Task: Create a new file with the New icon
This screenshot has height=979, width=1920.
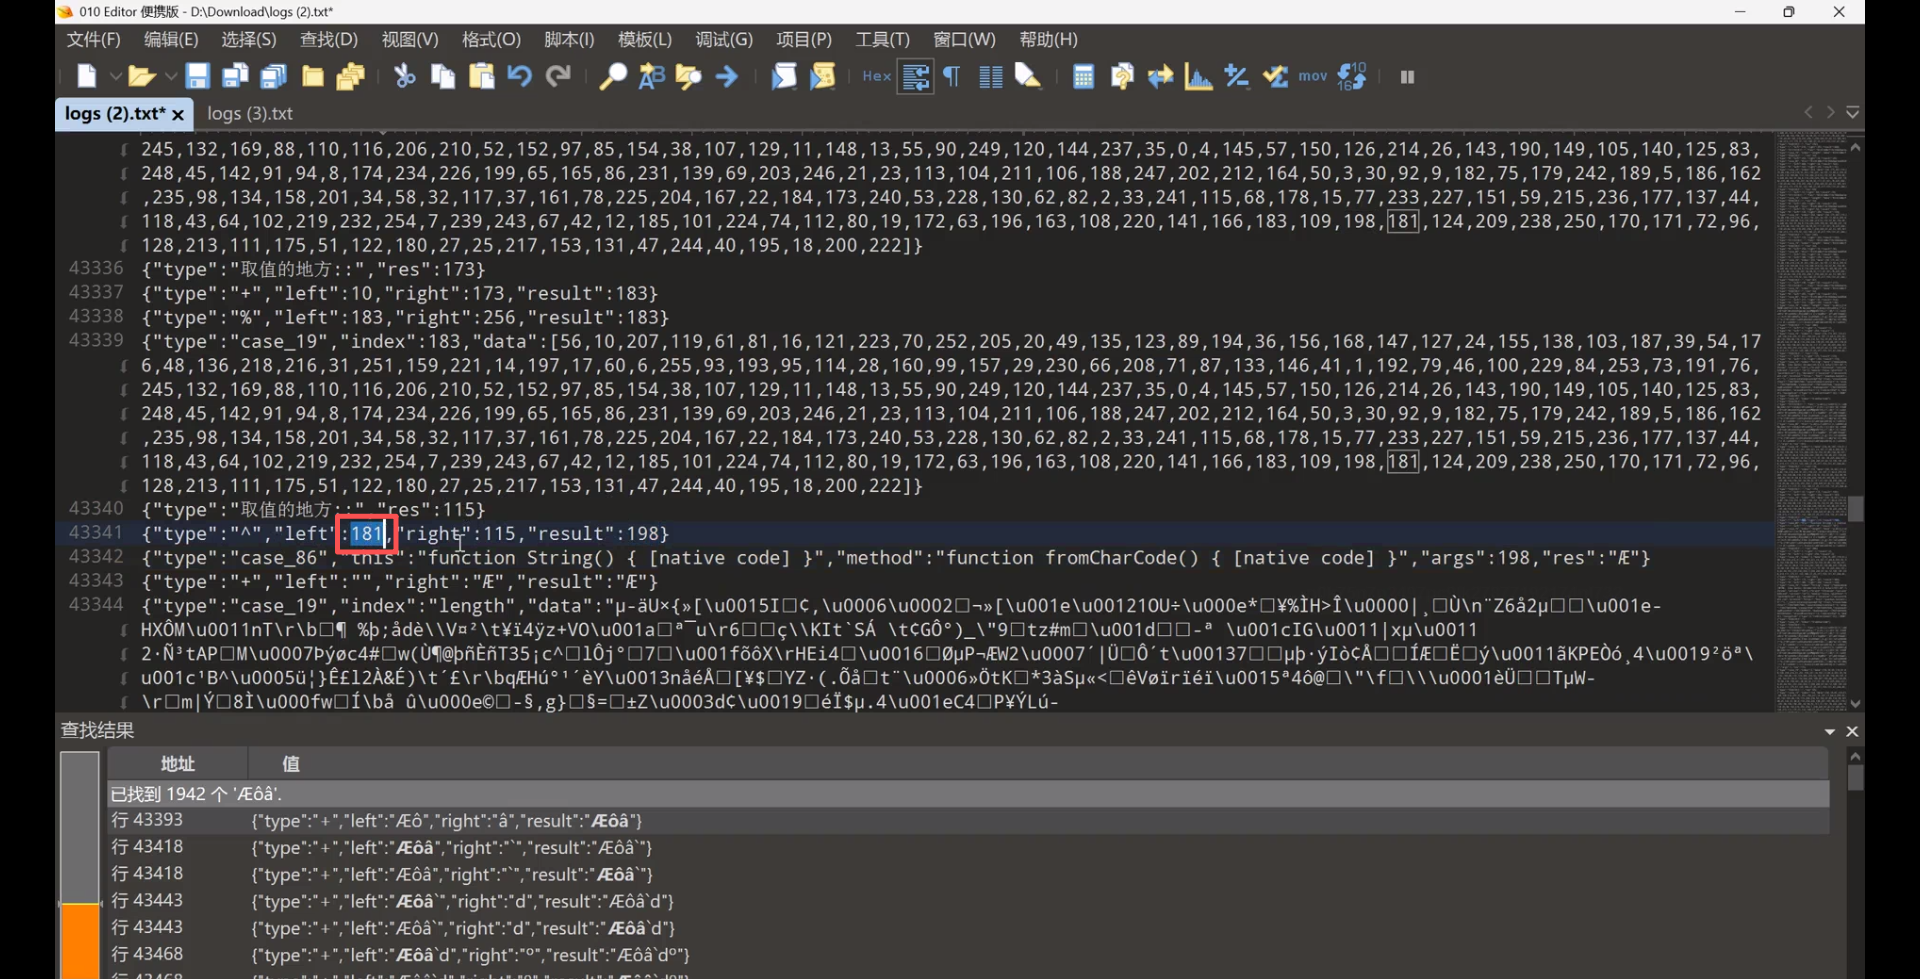Action: pyautogui.click(x=87, y=76)
